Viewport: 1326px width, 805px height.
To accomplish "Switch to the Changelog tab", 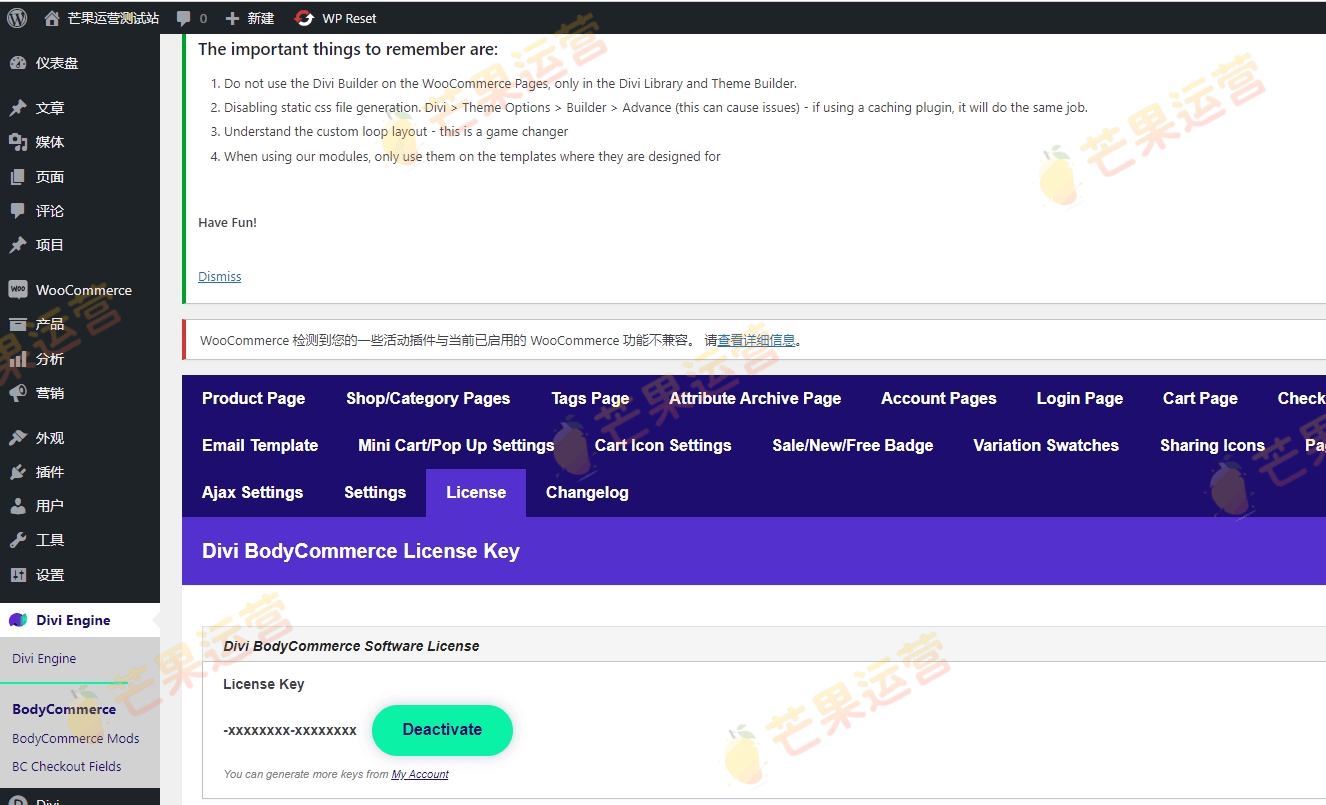I will [586, 492].
